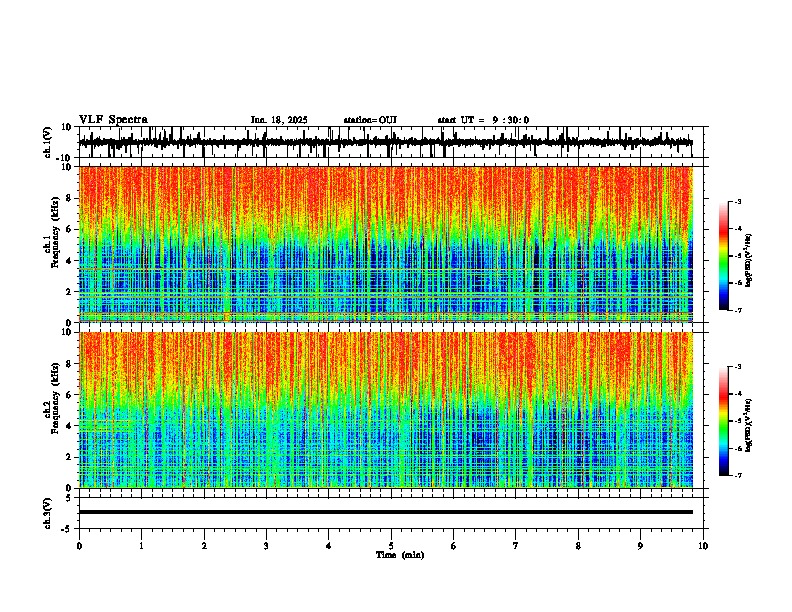
Task: Click the "Time (min)" axis title
Action: (x=400, y=555)
